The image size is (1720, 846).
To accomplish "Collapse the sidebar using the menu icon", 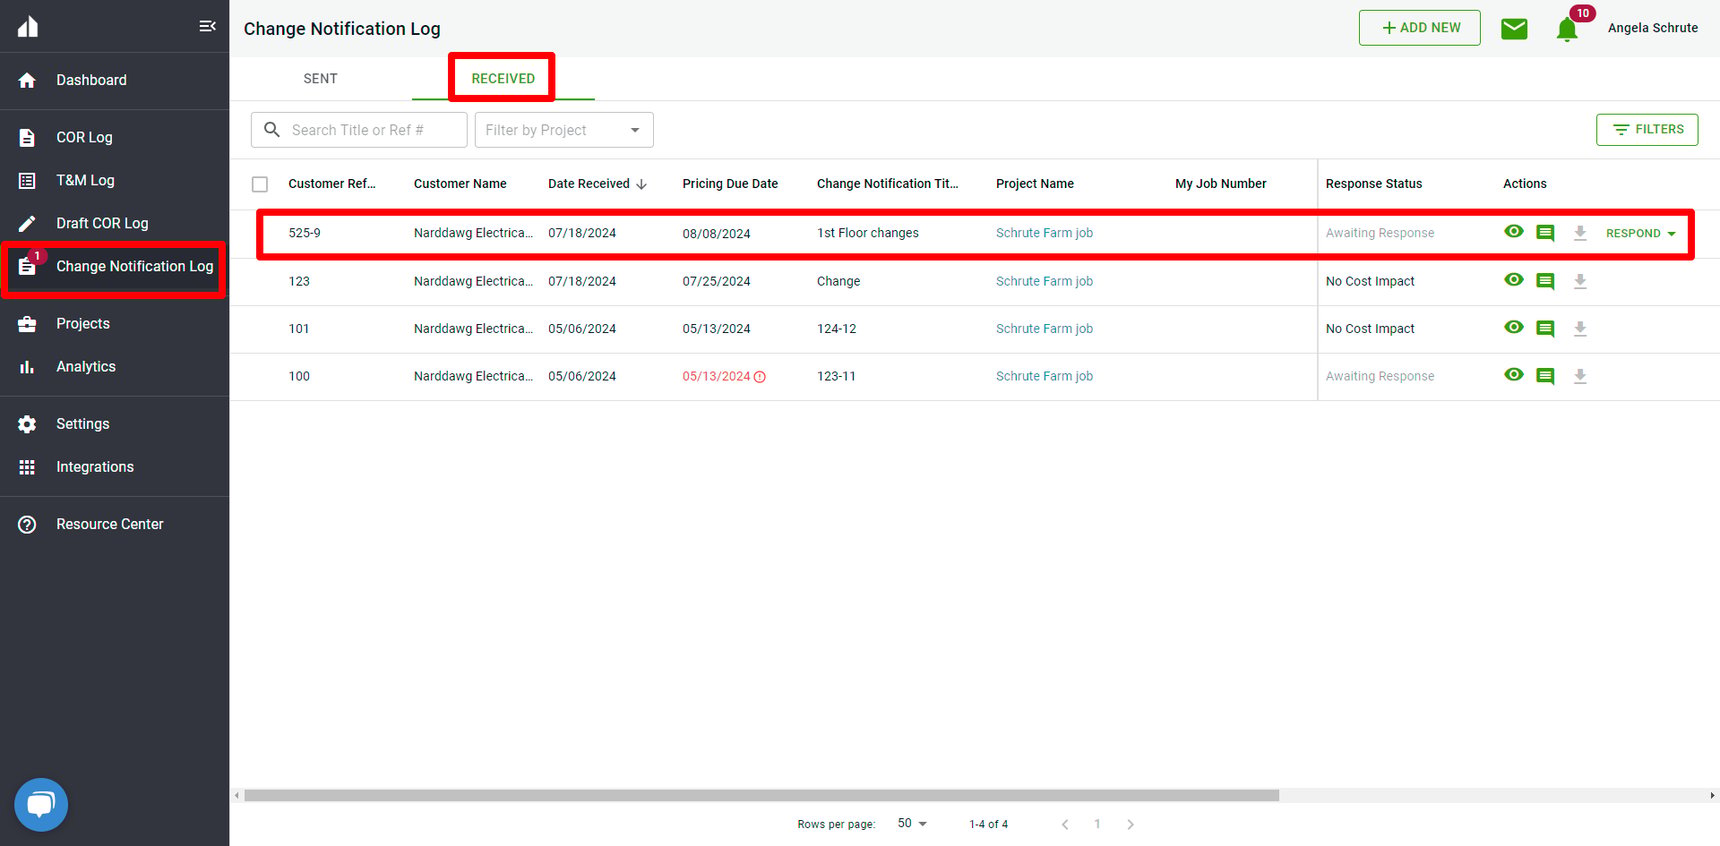I will tap(207, 26).
